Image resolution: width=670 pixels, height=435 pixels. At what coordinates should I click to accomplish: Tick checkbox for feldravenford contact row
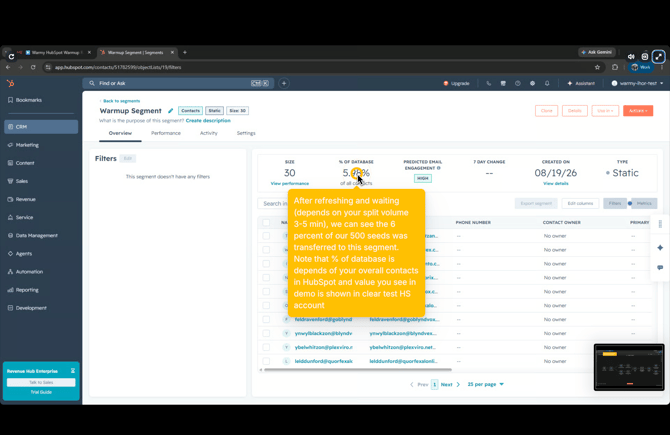point(266,319)
